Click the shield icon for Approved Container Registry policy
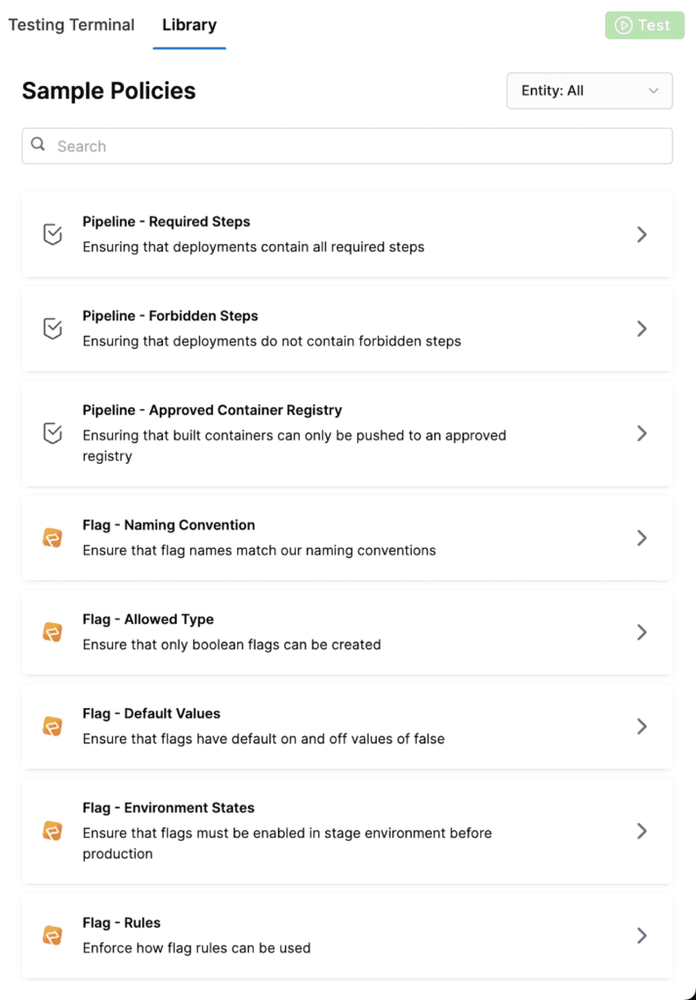 [53, 433]
